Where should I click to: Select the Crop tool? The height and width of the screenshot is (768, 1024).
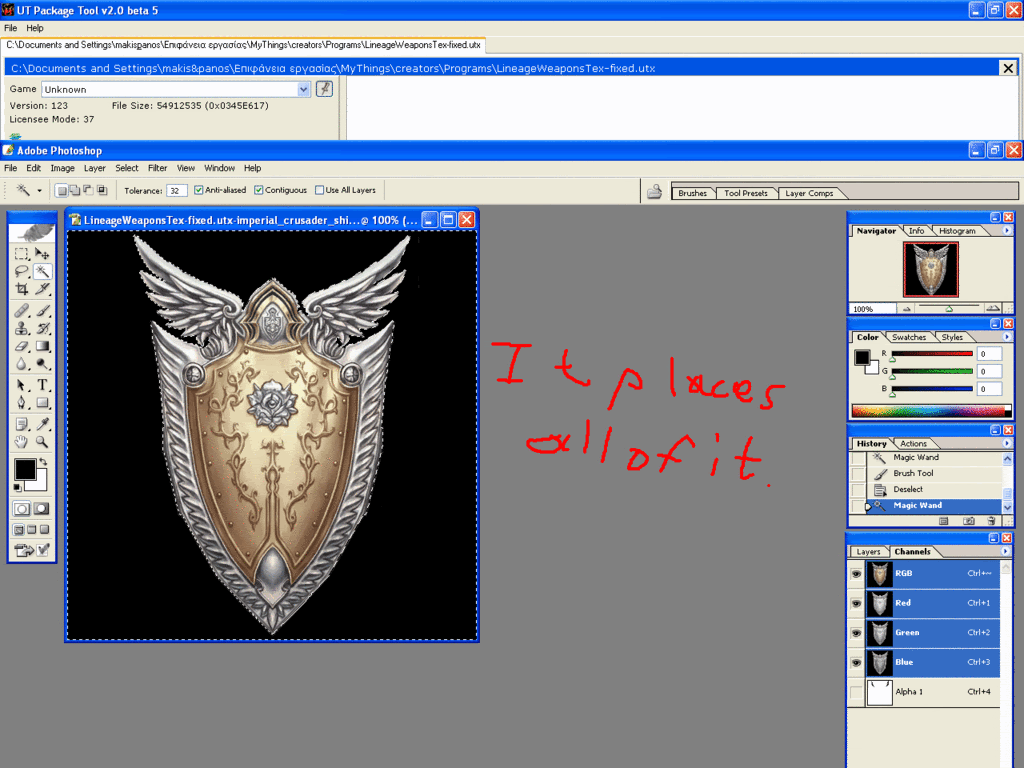[21, 289]
